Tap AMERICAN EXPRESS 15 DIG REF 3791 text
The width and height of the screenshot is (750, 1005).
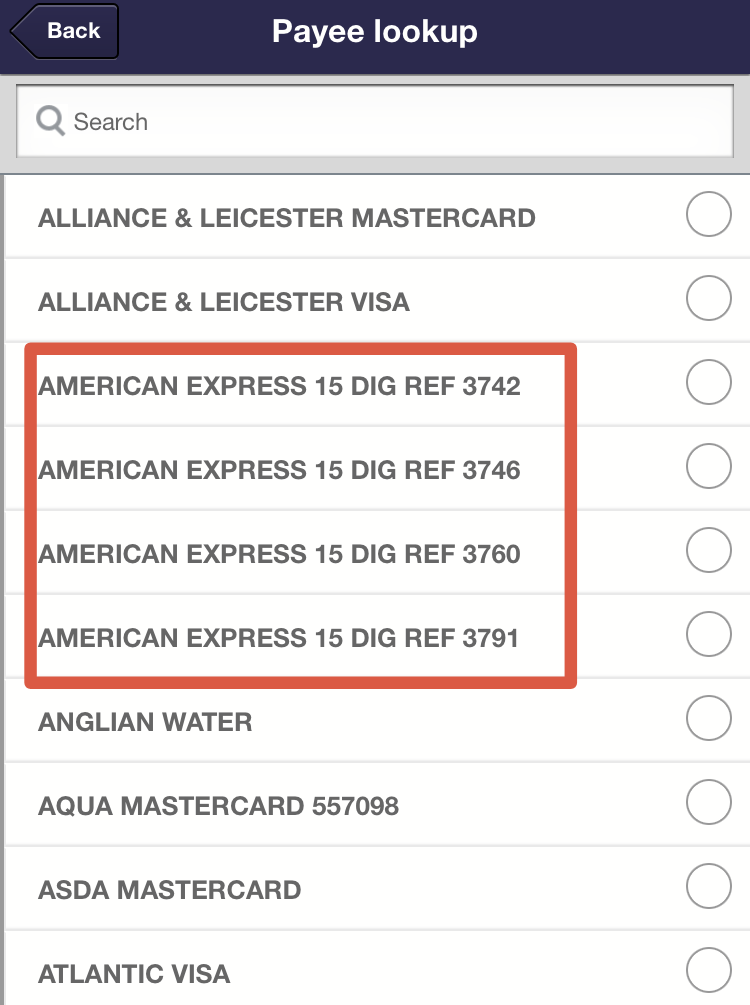[279, 638]
